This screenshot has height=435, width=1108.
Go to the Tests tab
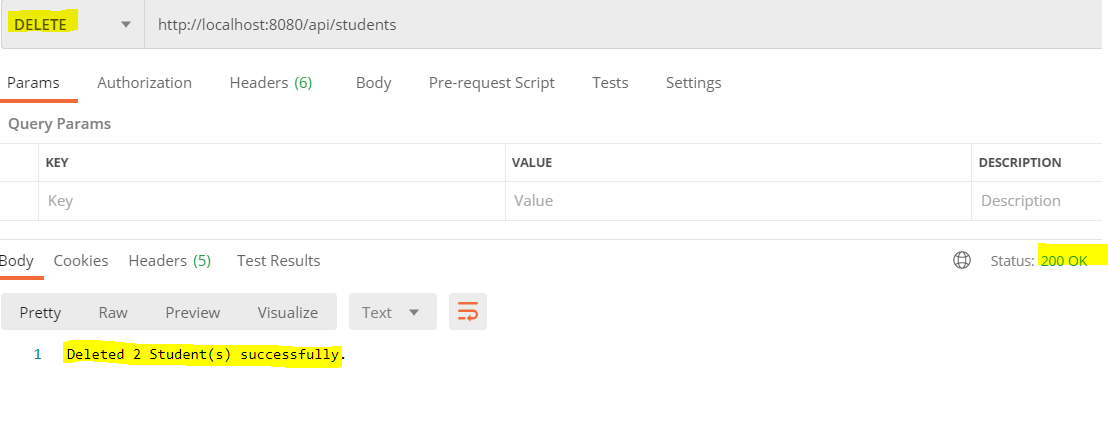610,83
